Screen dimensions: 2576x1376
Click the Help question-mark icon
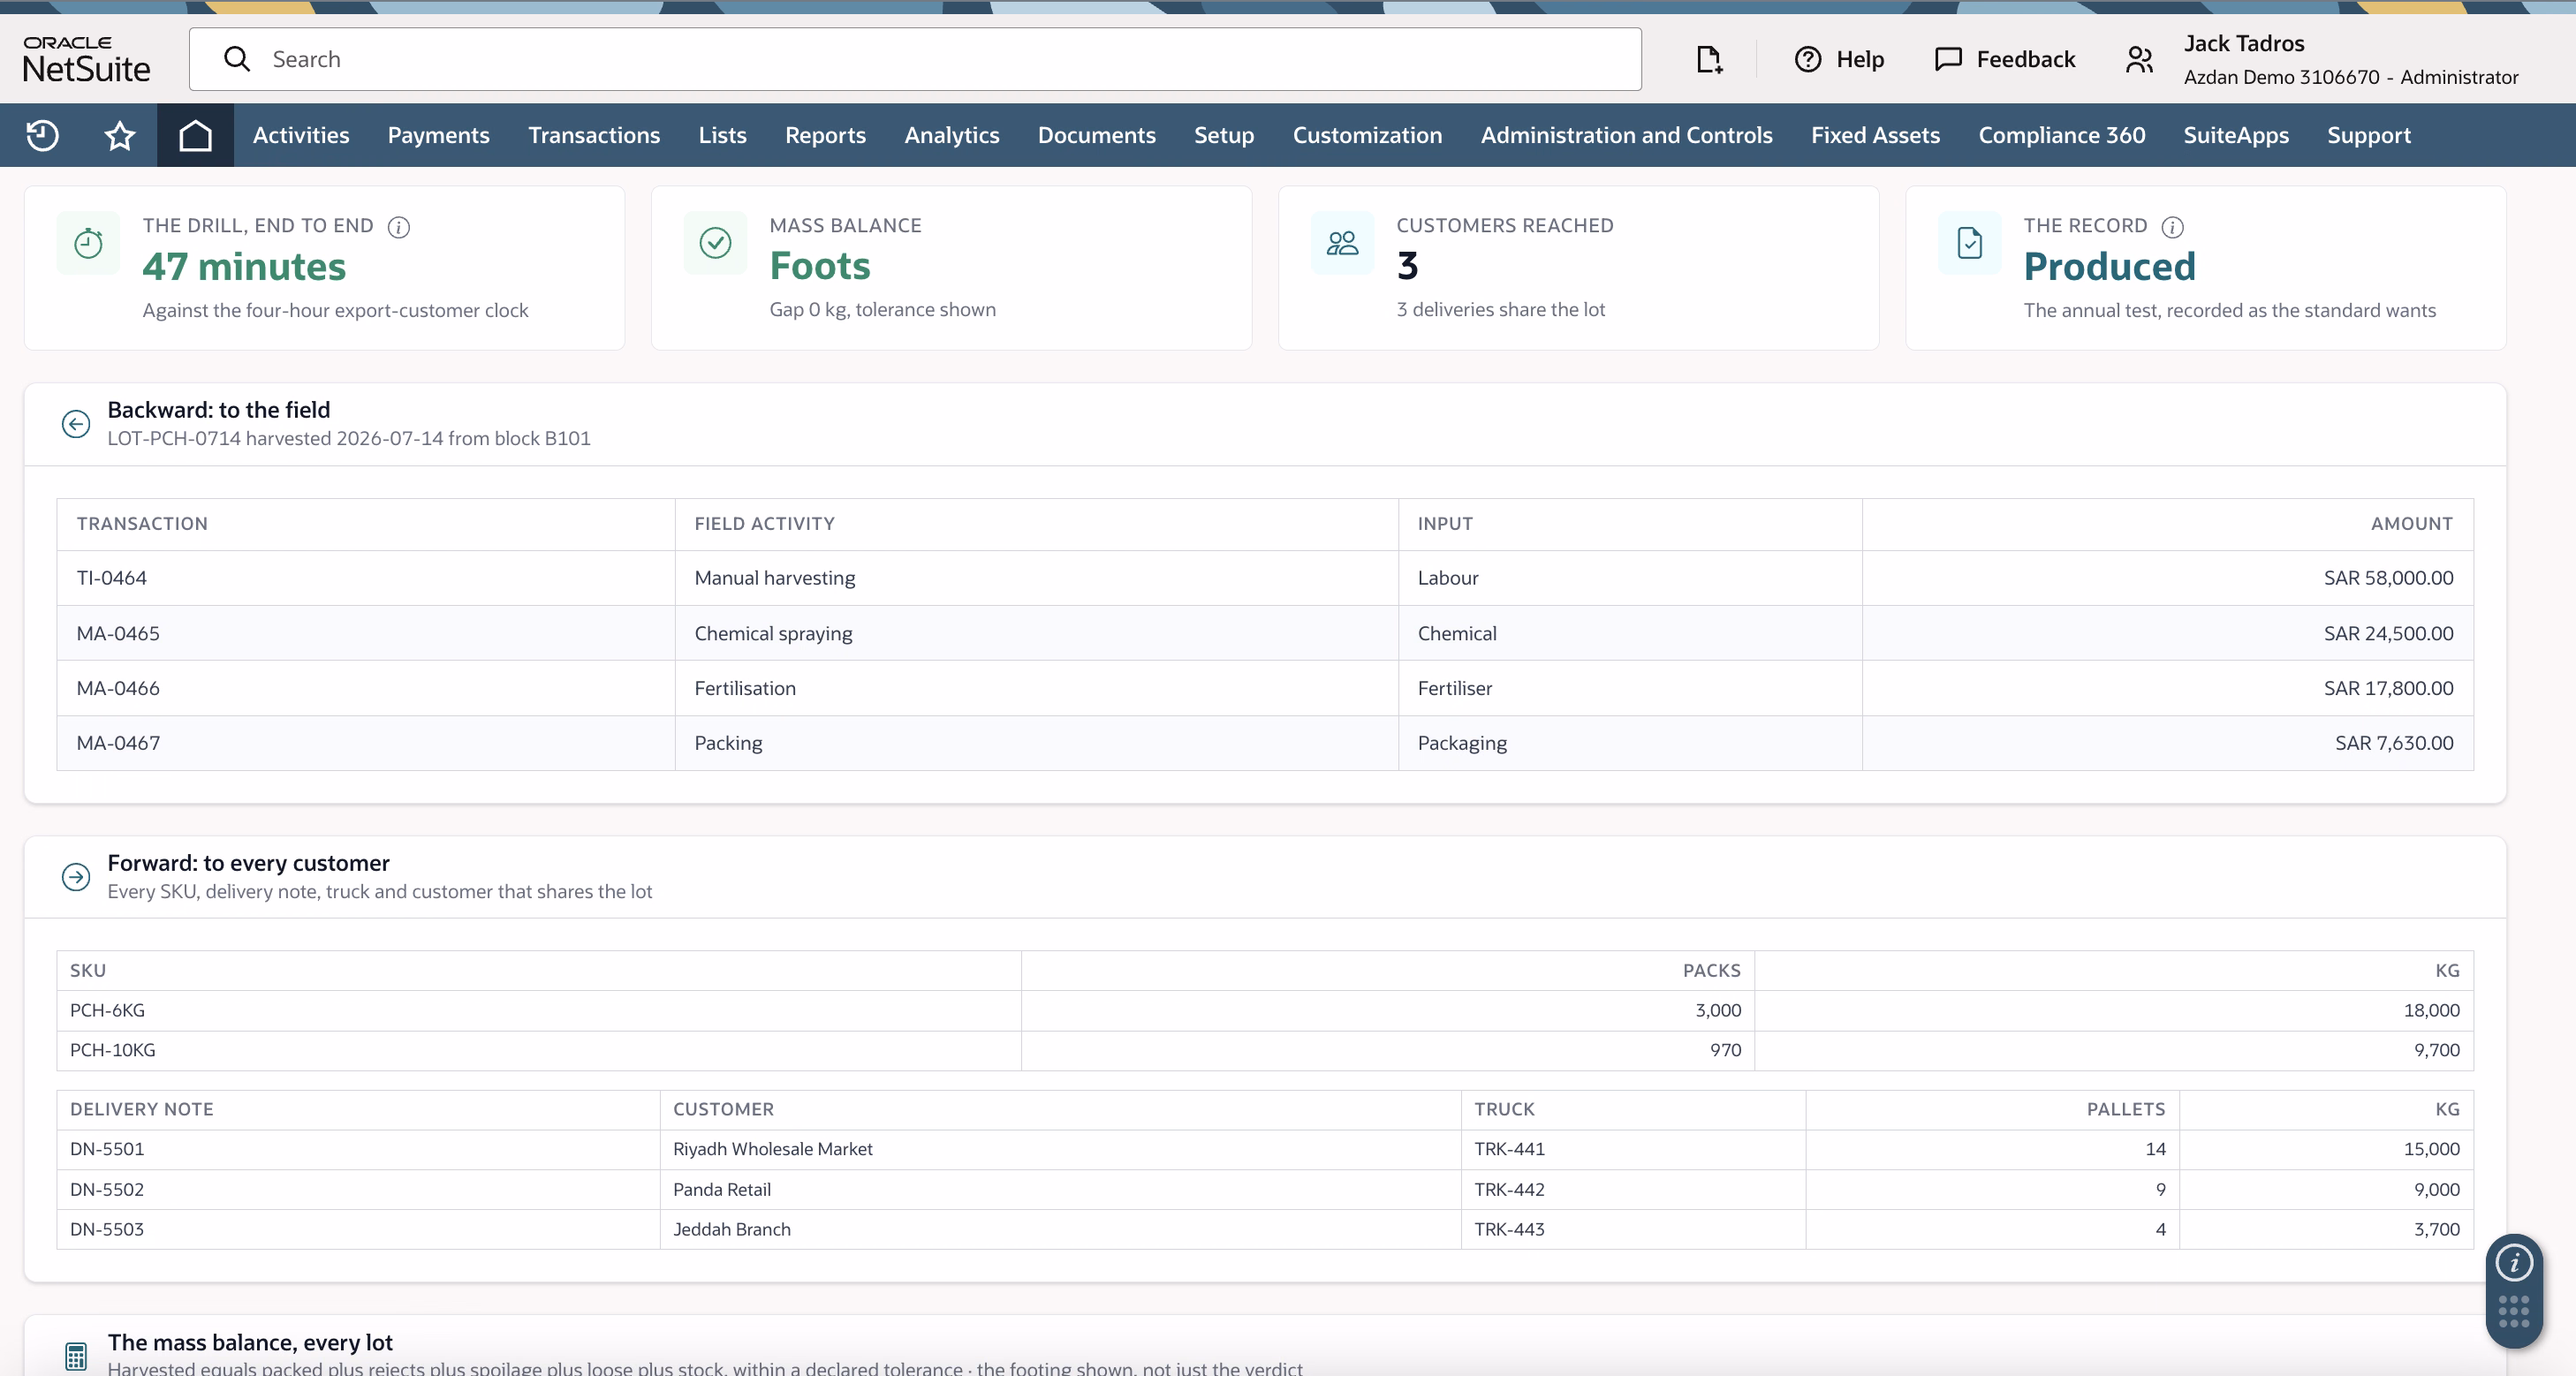[x=1808, y=59]
